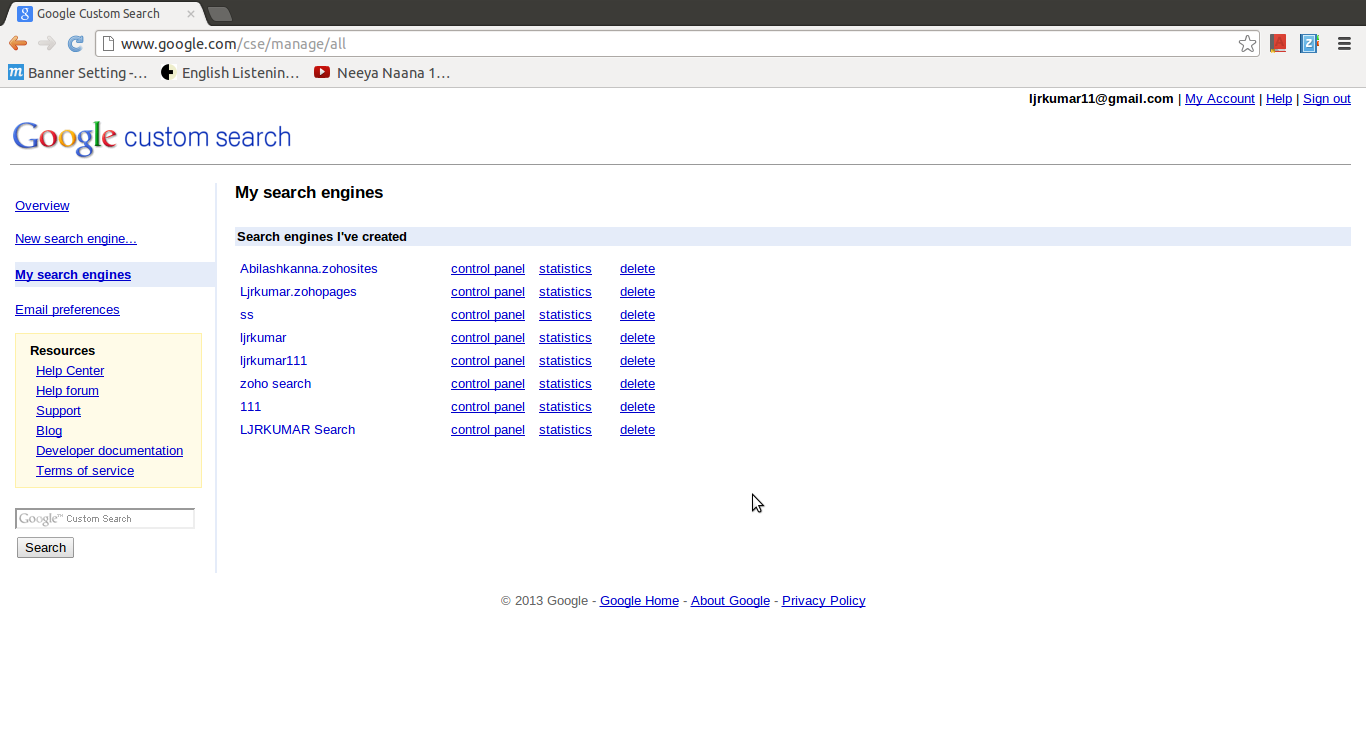Viewport: 1366px width, 744px height.
Task: Open Developer documentation link
Action: [x=109, y=451]
